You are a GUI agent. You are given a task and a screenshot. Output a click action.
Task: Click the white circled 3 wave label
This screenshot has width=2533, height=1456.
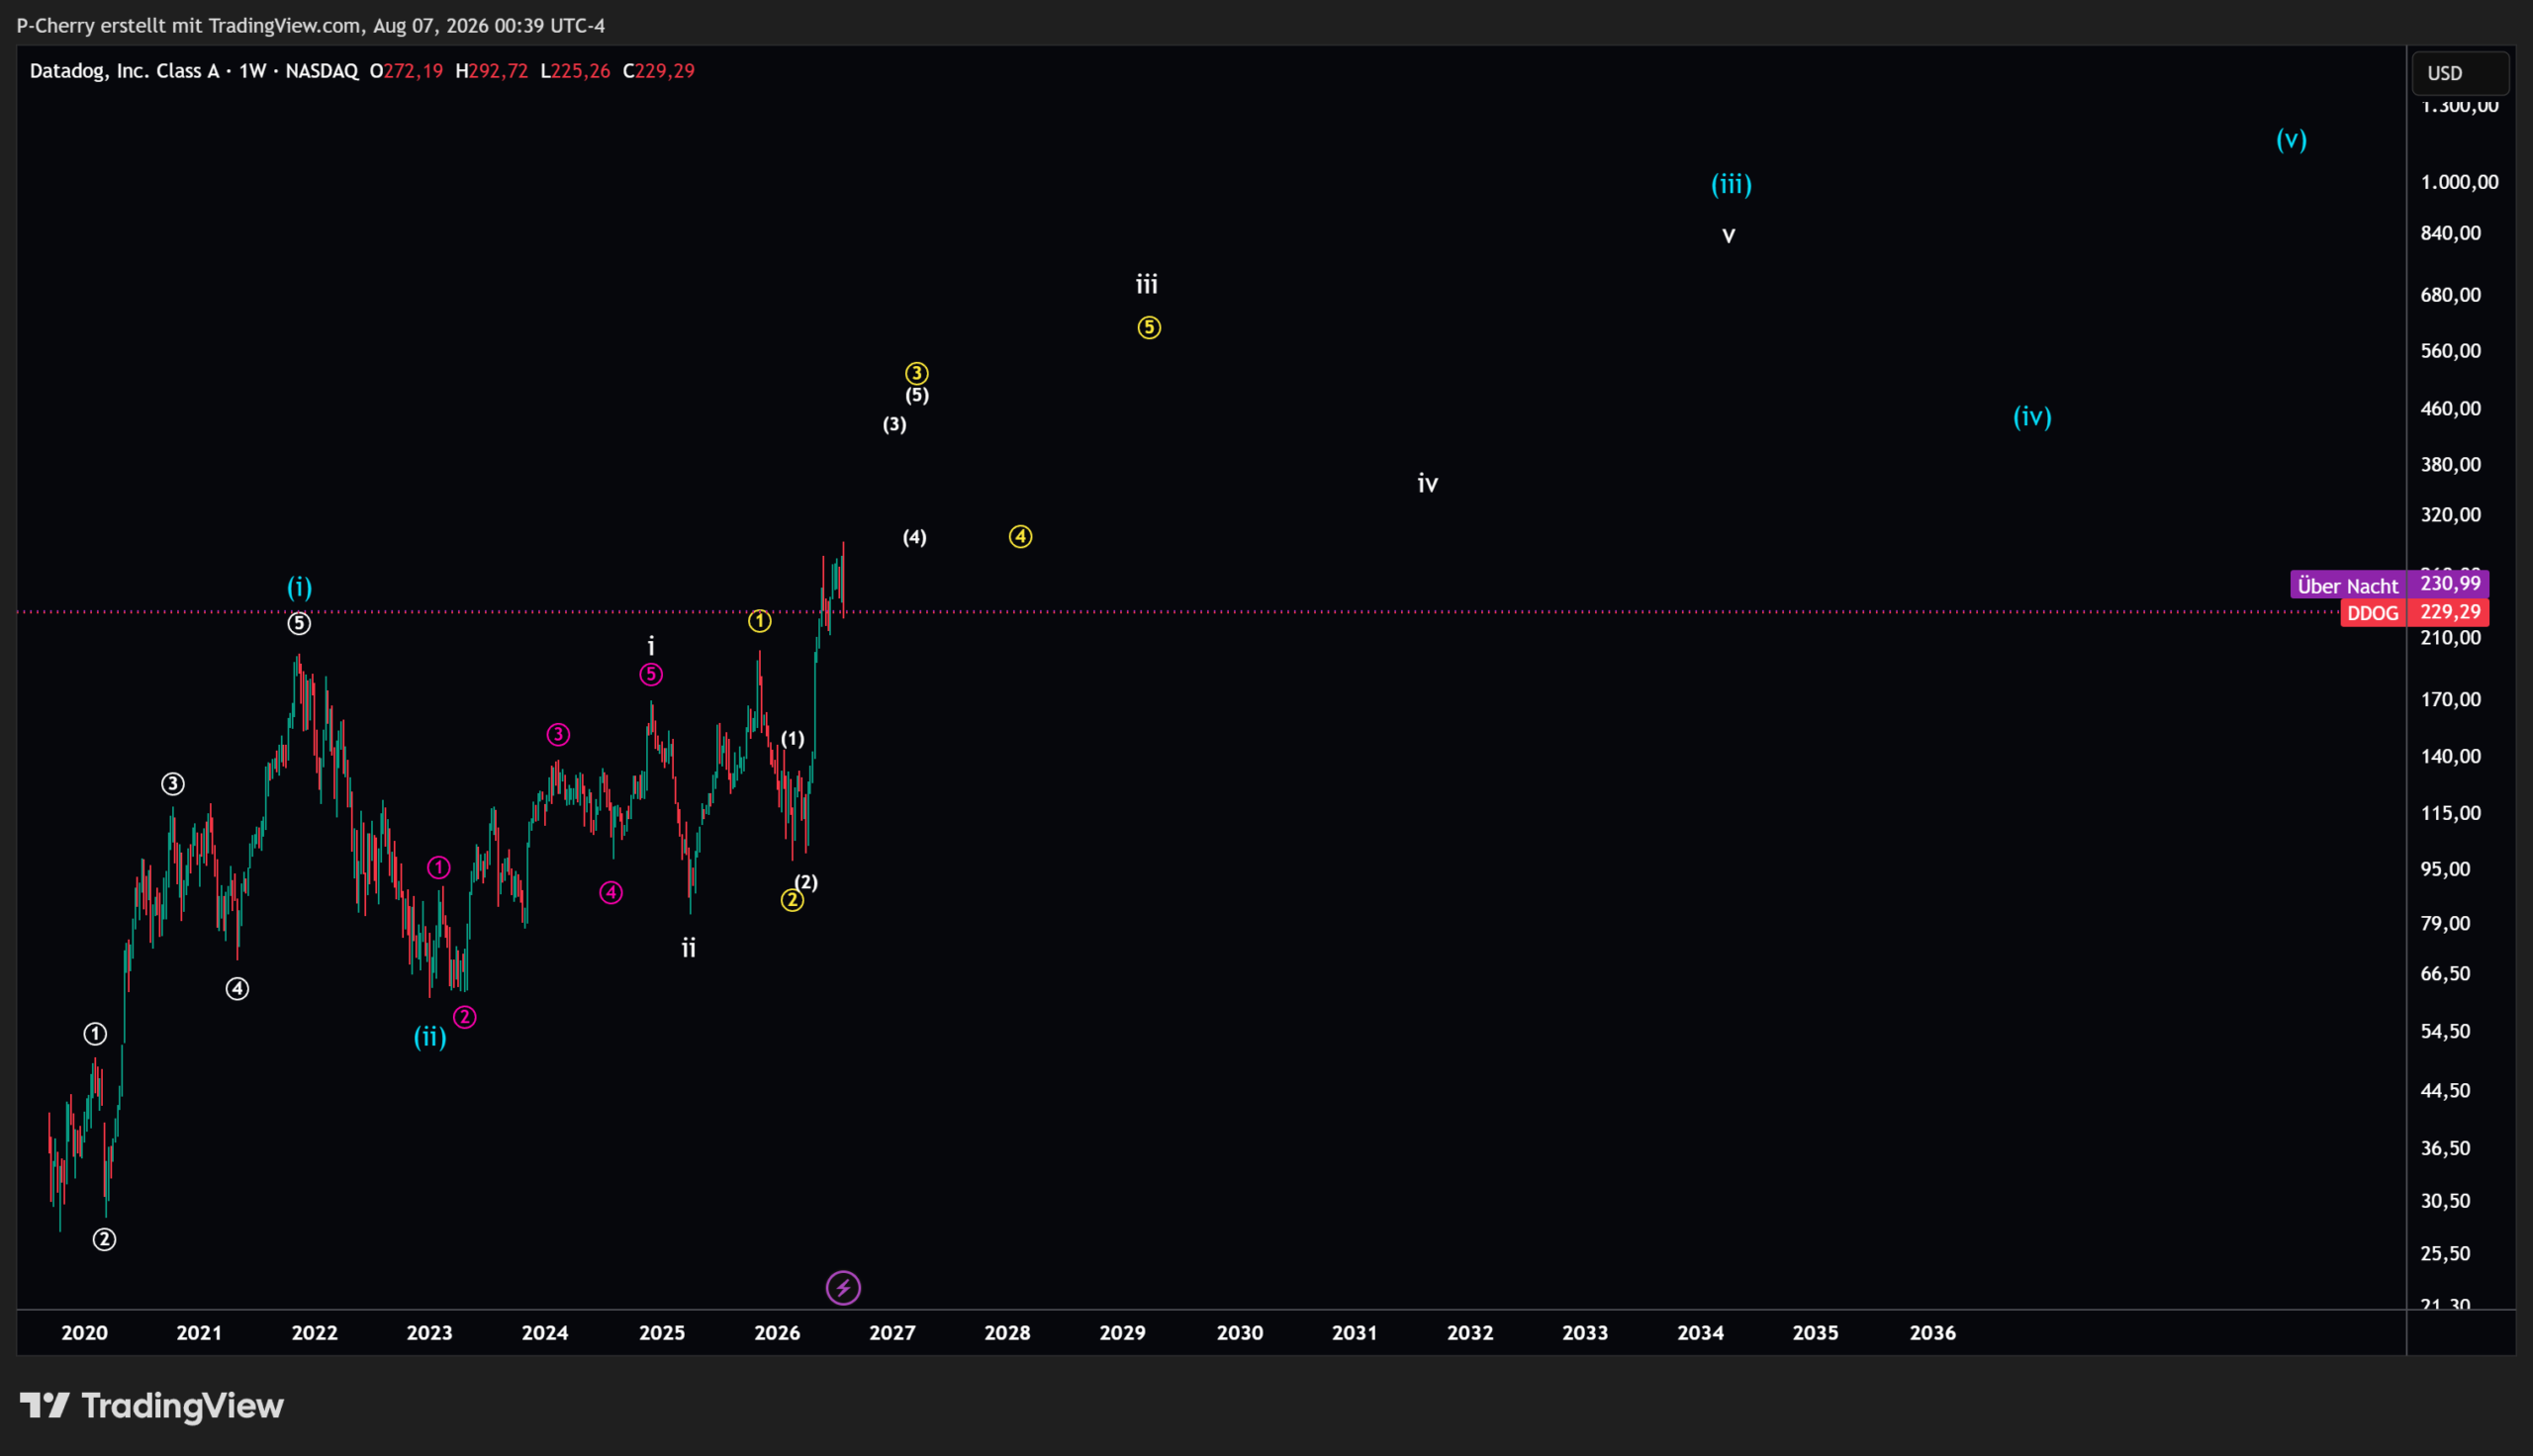point(173,784)
